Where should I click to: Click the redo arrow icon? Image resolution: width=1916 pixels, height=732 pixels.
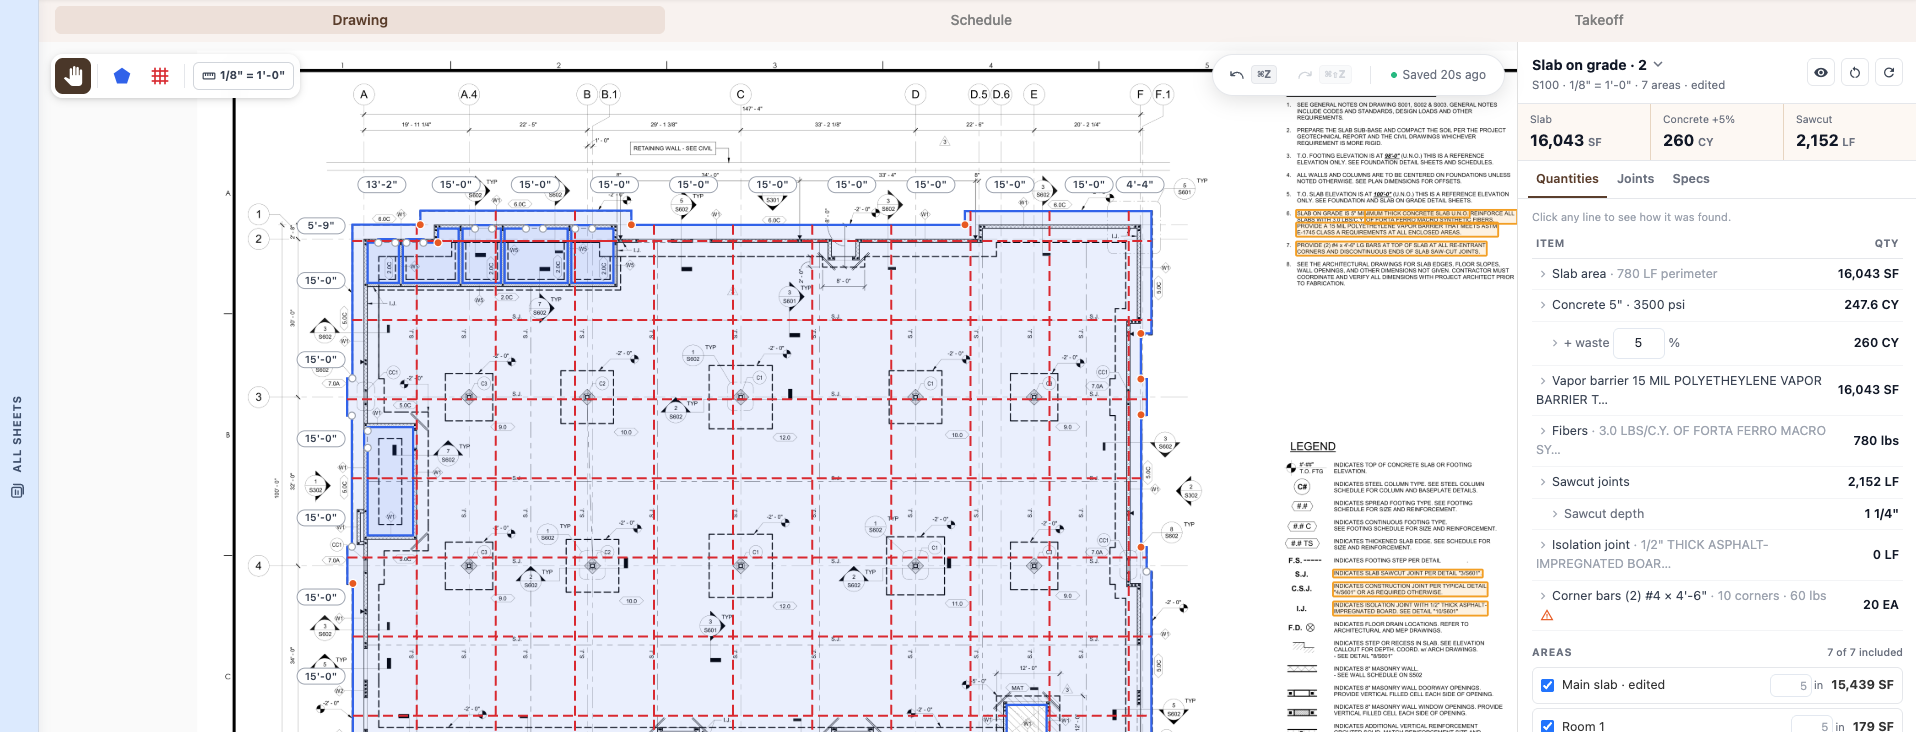click(1304, 75)
